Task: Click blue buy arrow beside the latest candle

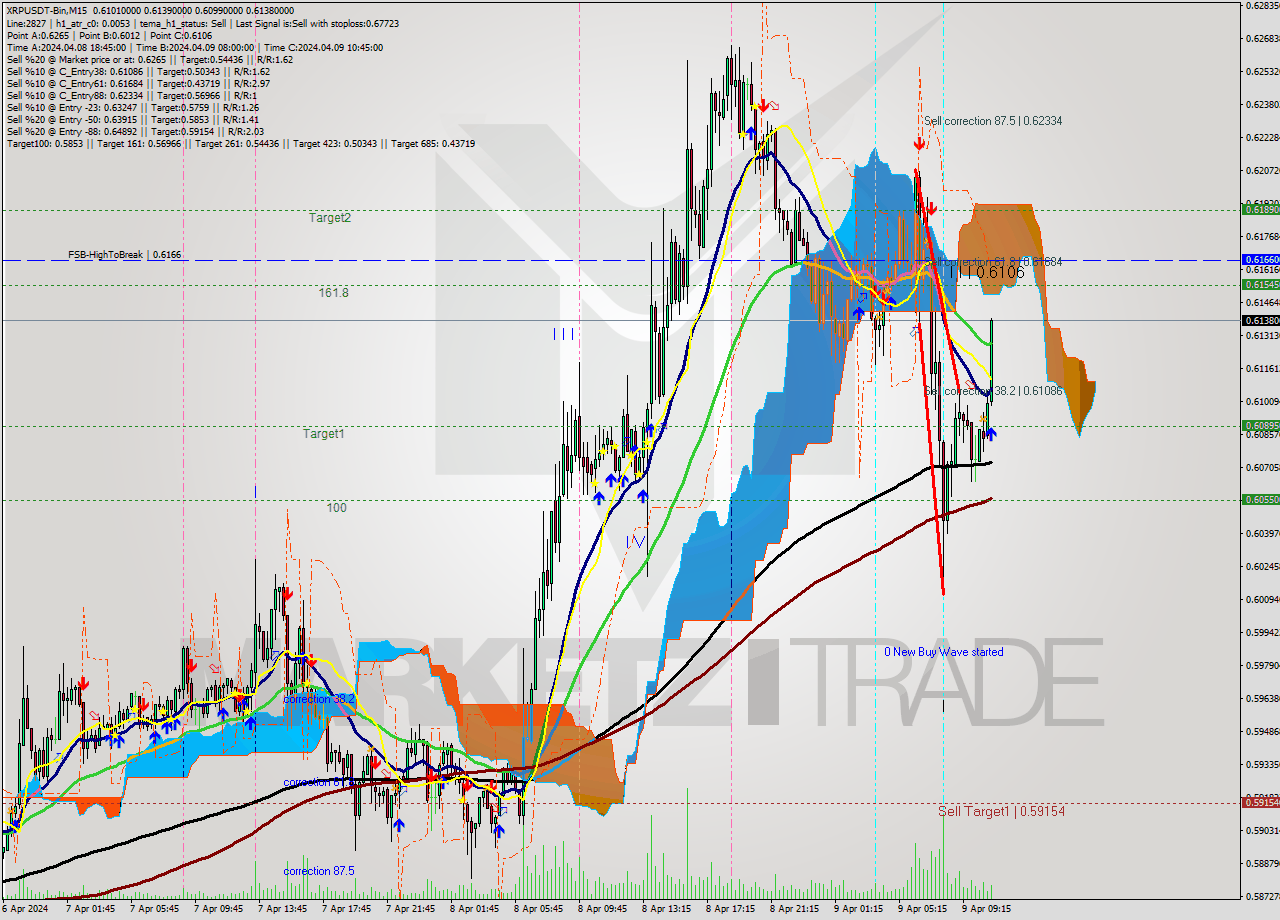Action: (x=991, y=434)
